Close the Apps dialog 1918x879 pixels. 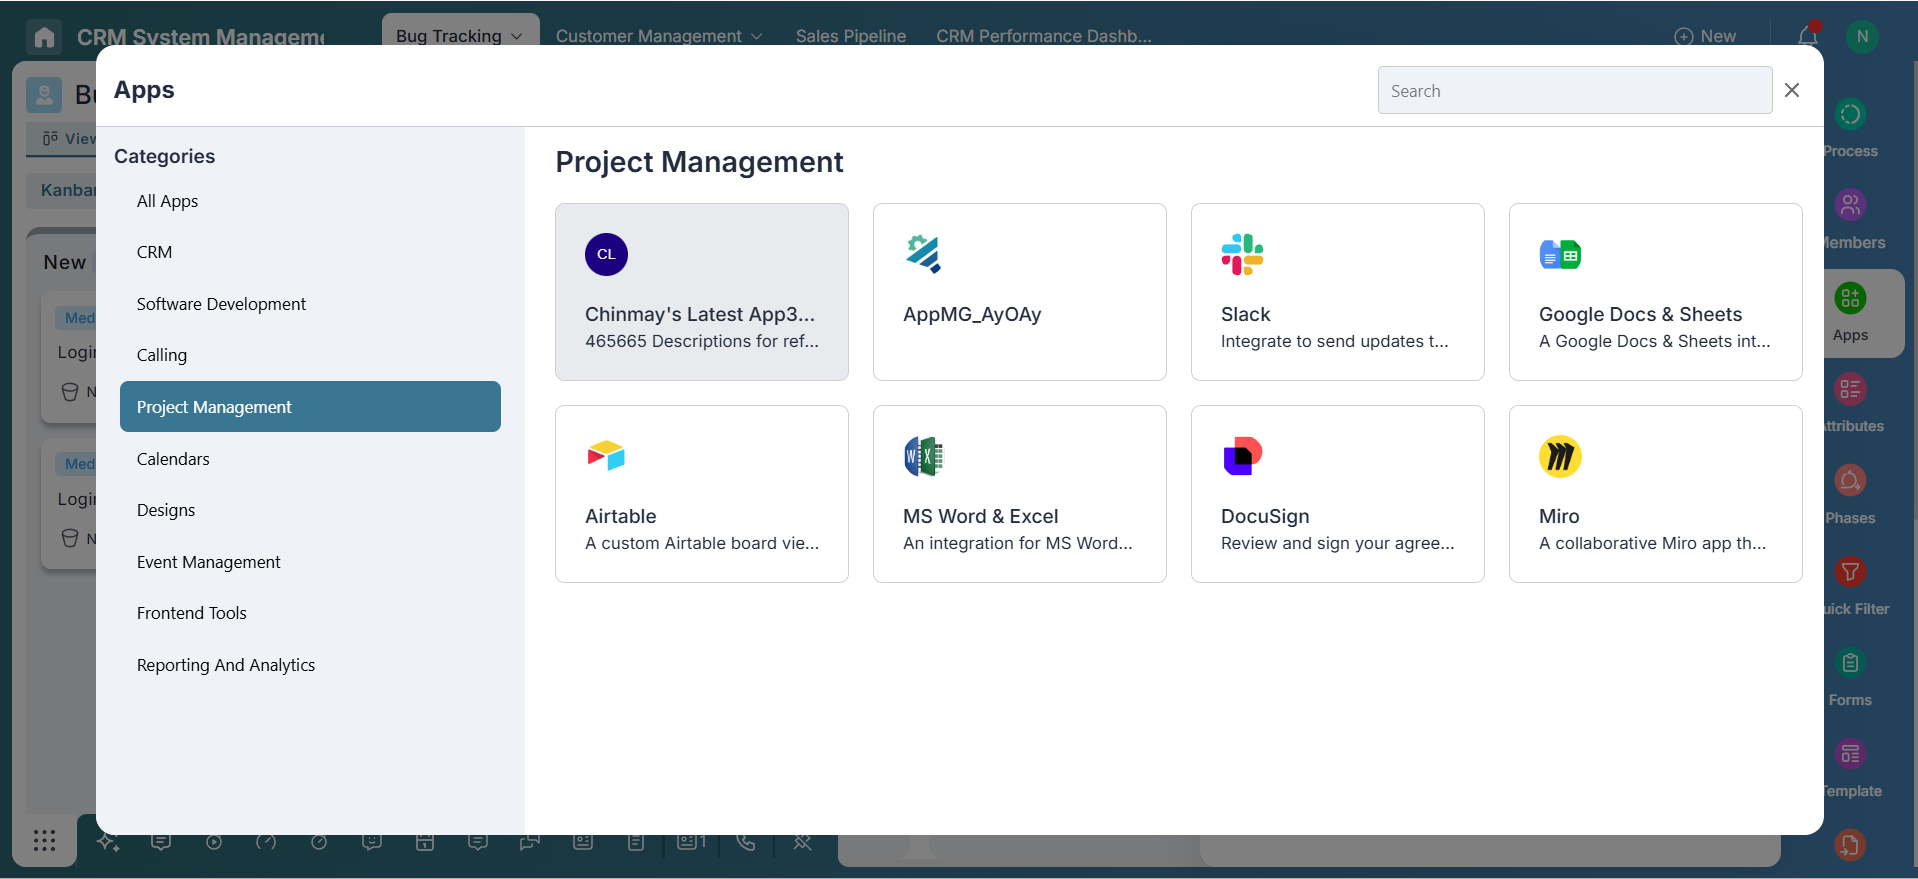[1792, 90]
